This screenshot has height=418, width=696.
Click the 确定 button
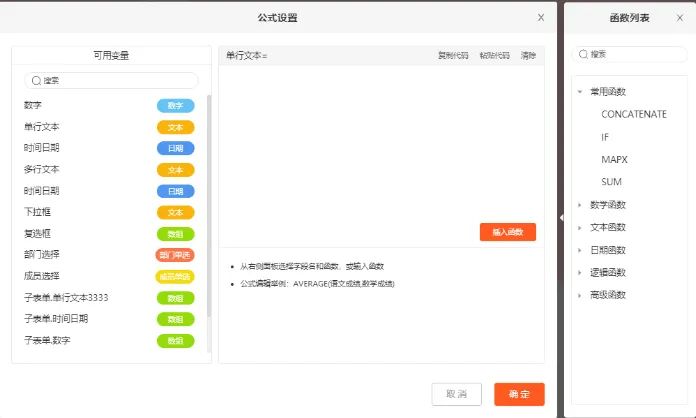pos(519,394)
